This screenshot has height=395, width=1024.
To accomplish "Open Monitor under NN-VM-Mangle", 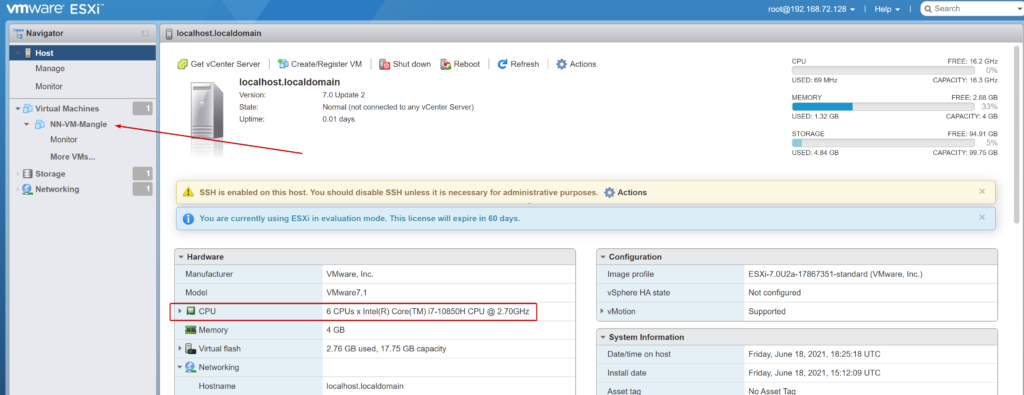I will [x=64, y=140].
